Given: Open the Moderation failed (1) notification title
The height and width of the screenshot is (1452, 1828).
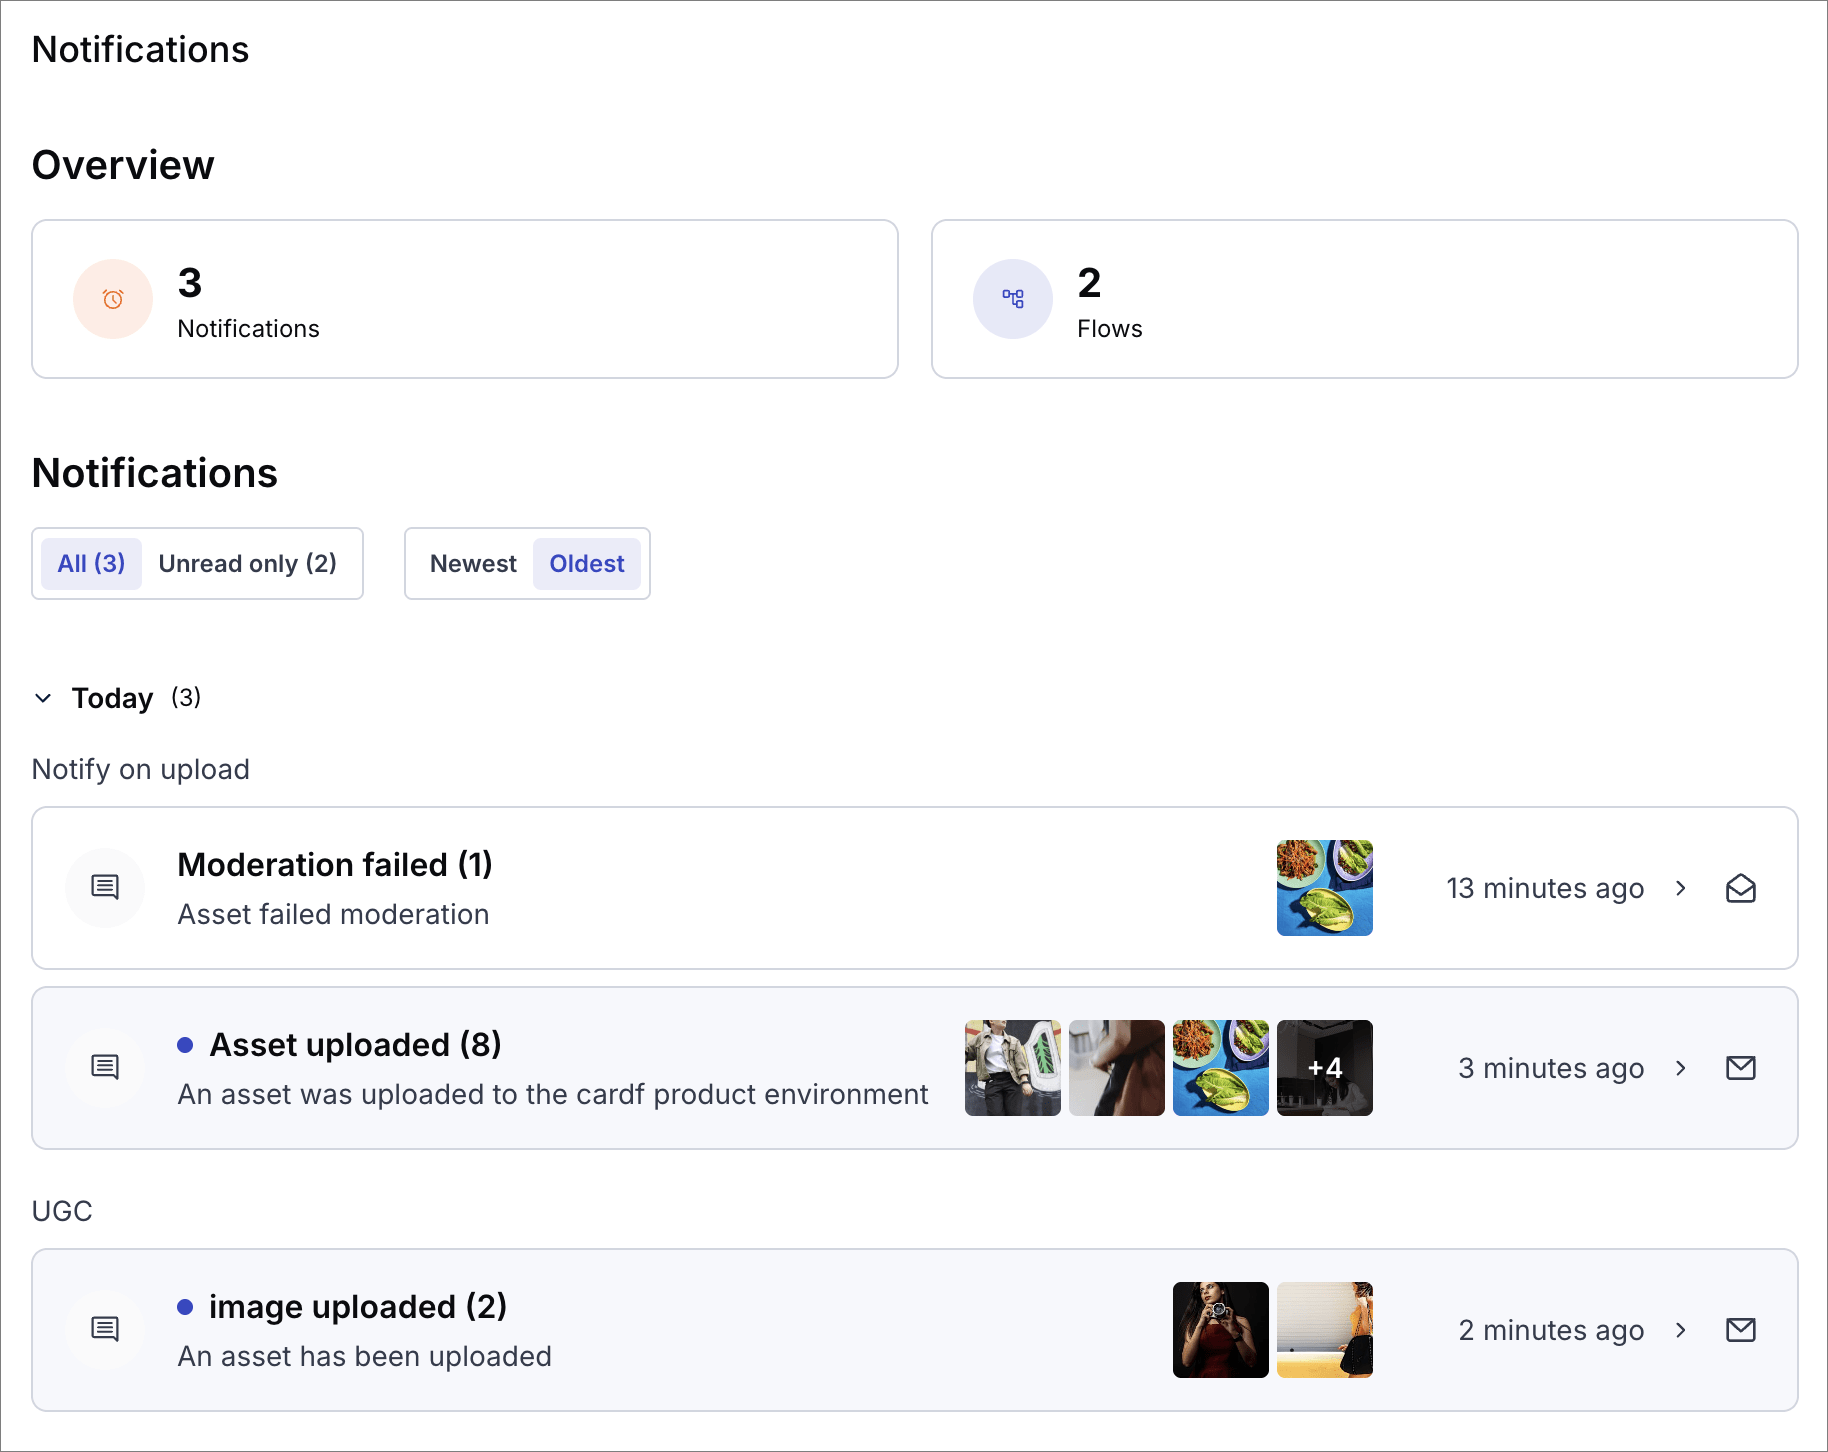Looking at the screenshot, I should (x=335, y=865).
